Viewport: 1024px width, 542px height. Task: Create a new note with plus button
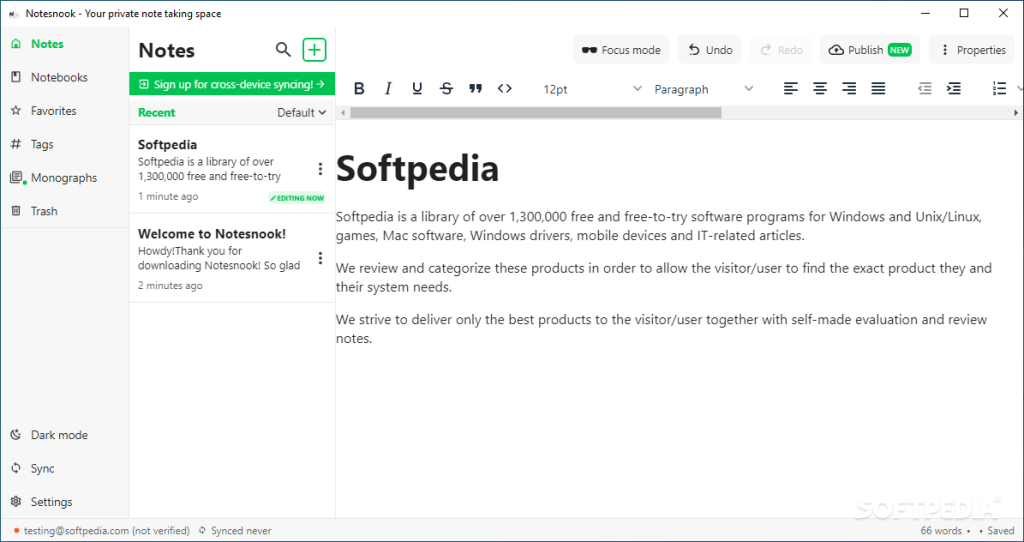pos(314,50)
